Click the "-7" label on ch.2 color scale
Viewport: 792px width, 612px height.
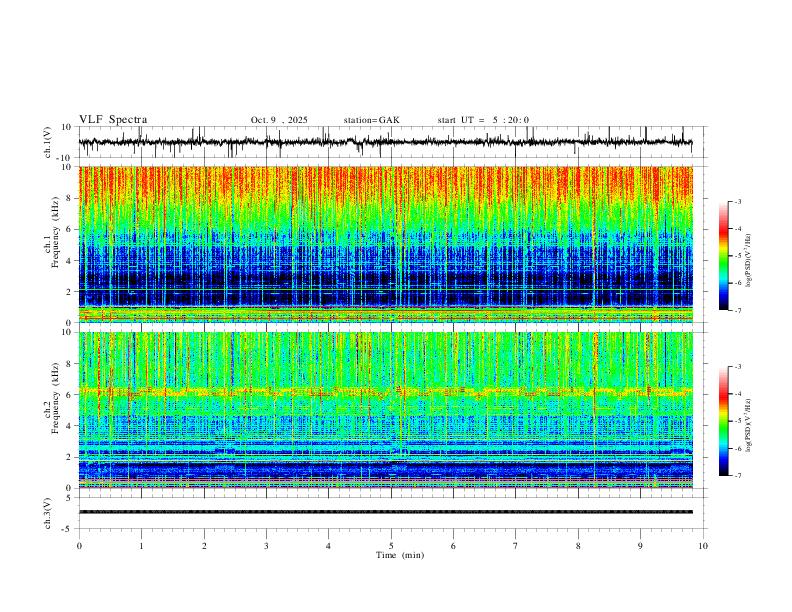(738, 476)
